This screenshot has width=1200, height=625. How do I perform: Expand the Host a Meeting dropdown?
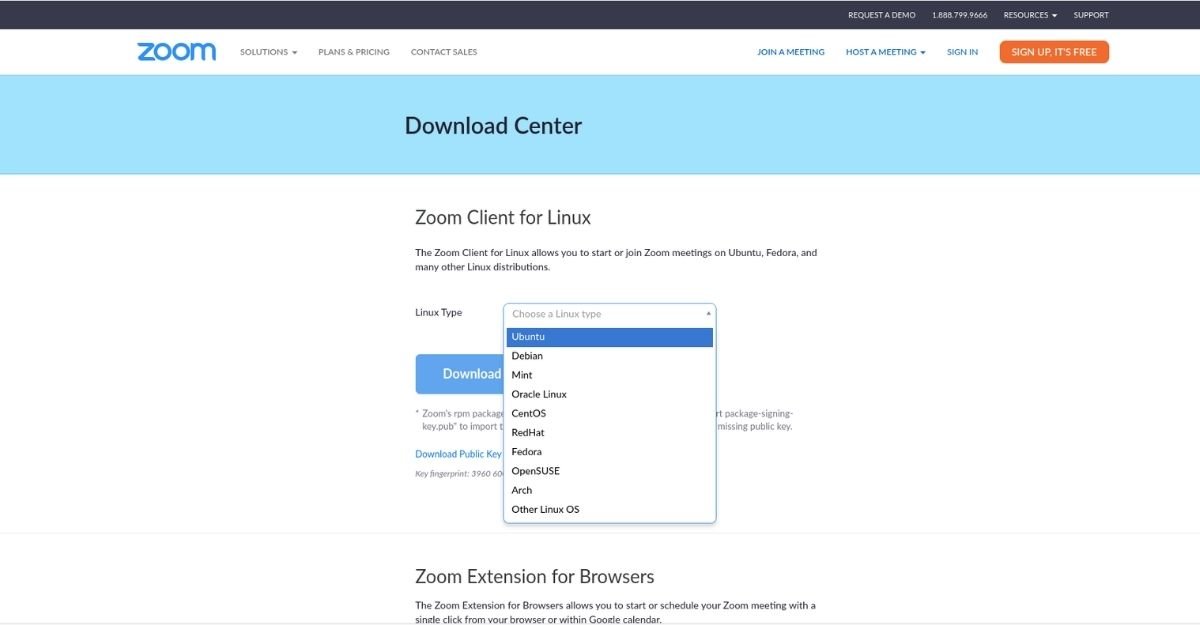click(885, 52)
